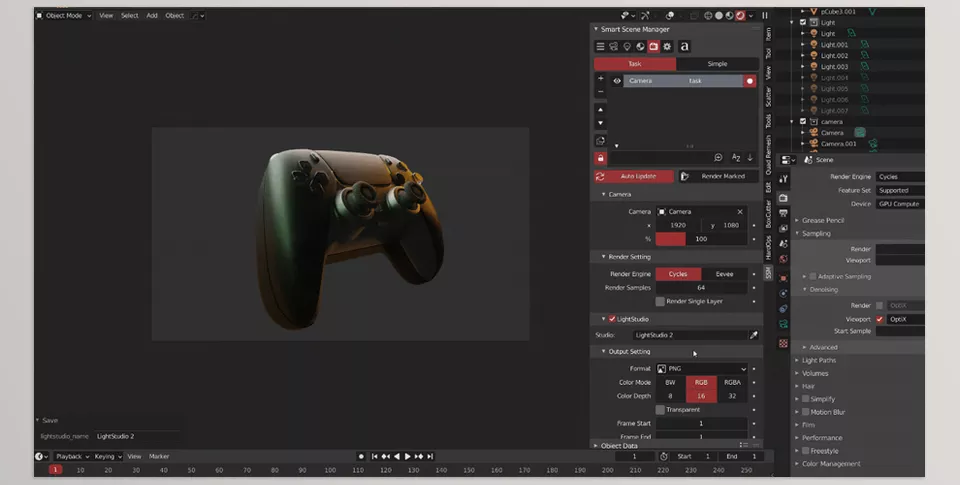Enable the Render Single Layer checkbox
The height and width of the screenshot is (485, 960).
(x=660, y=301)
